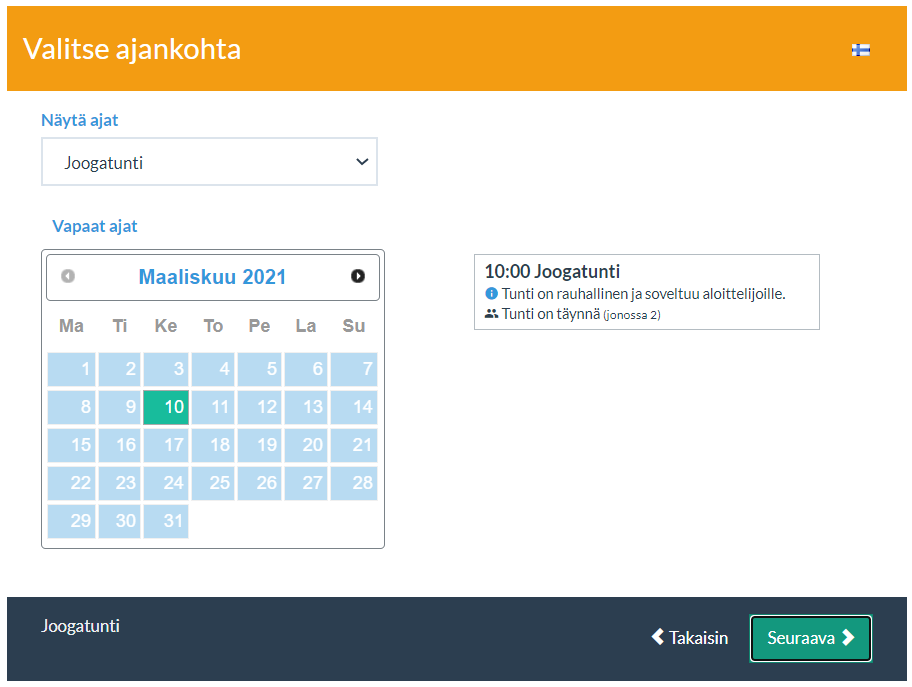Click the Pe weekday header
The width and height of the screenshot is (912, 687).
[259, 326]
